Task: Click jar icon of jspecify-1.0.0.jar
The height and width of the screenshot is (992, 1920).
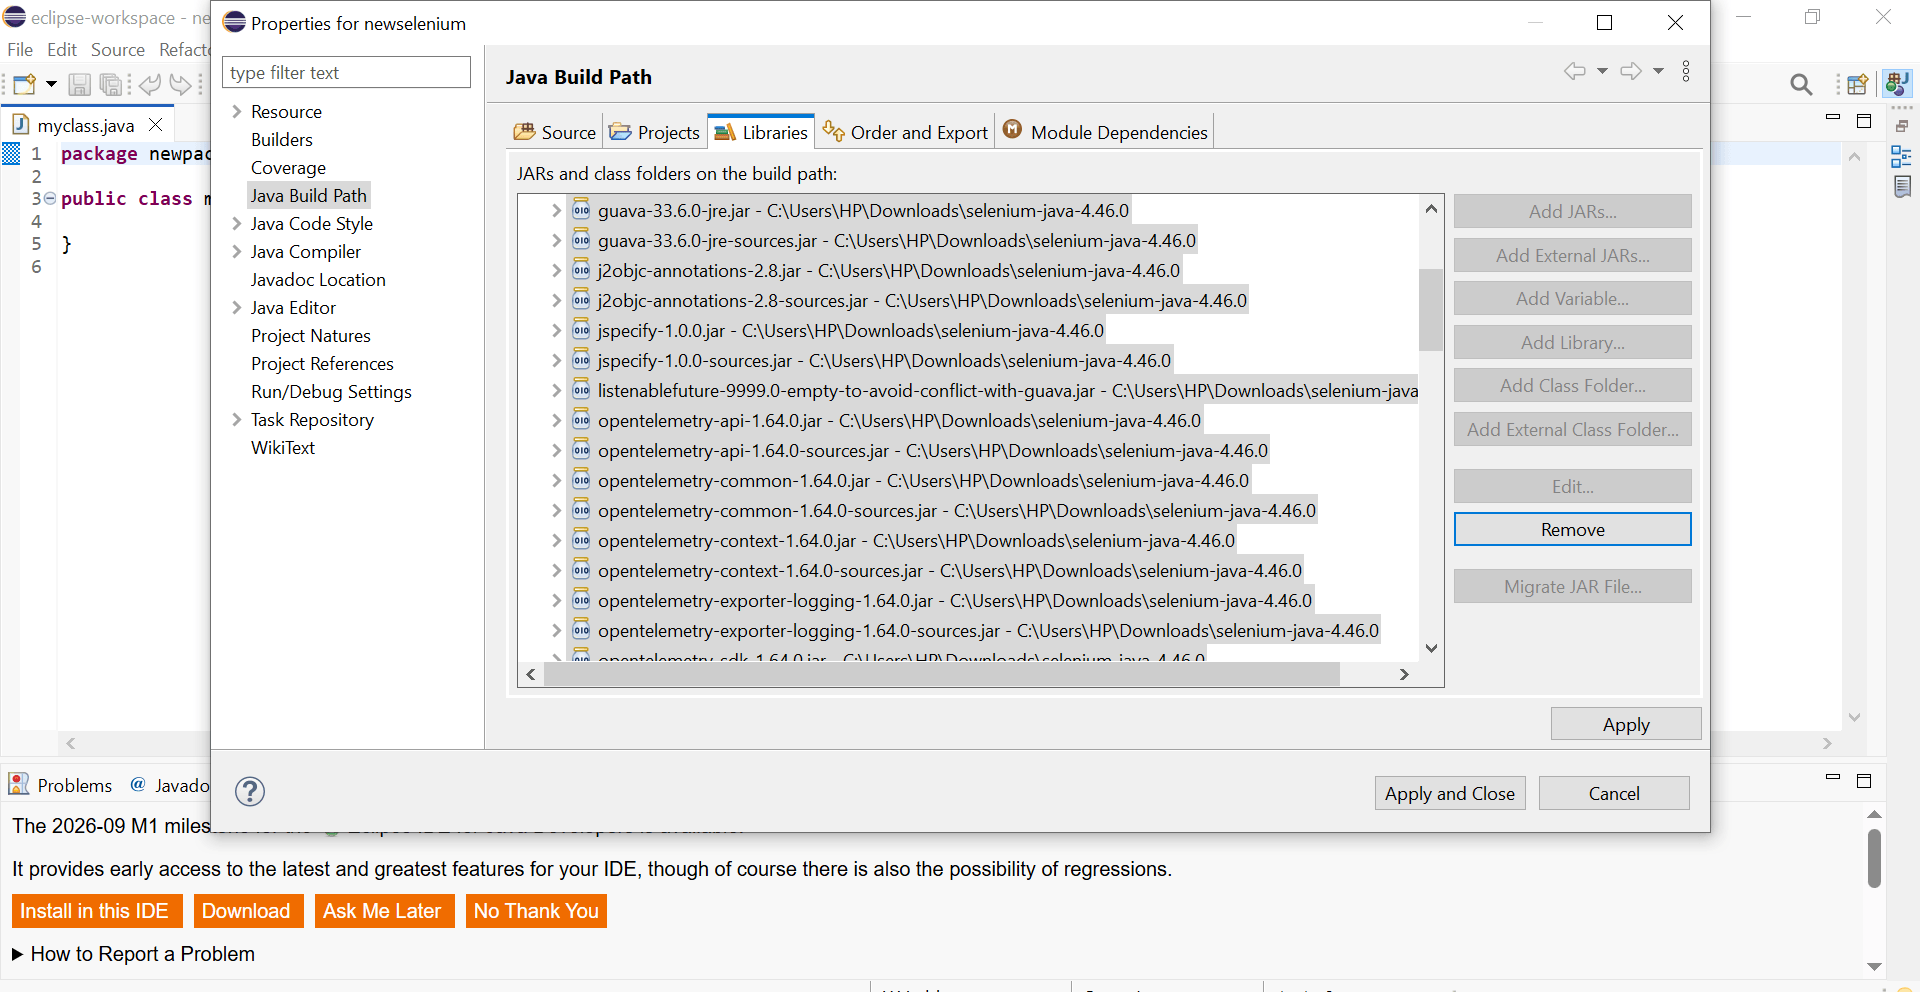Action: (x=581, y=330)
